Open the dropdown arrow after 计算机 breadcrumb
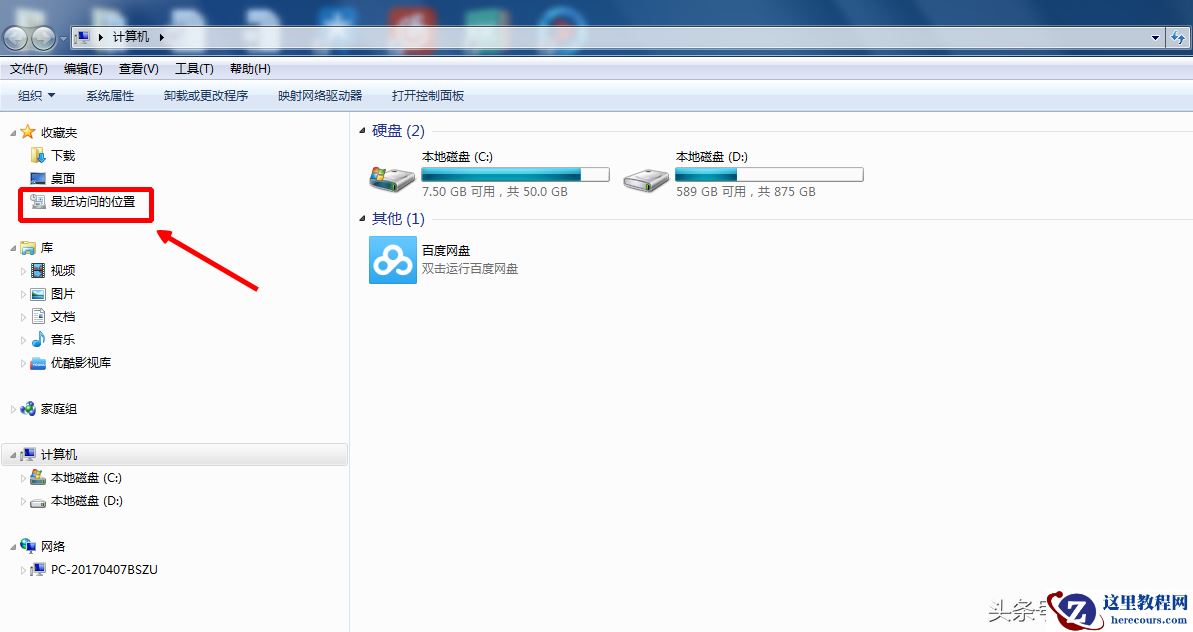Viewport: 1193px width, 632px height. click(161, 37)
